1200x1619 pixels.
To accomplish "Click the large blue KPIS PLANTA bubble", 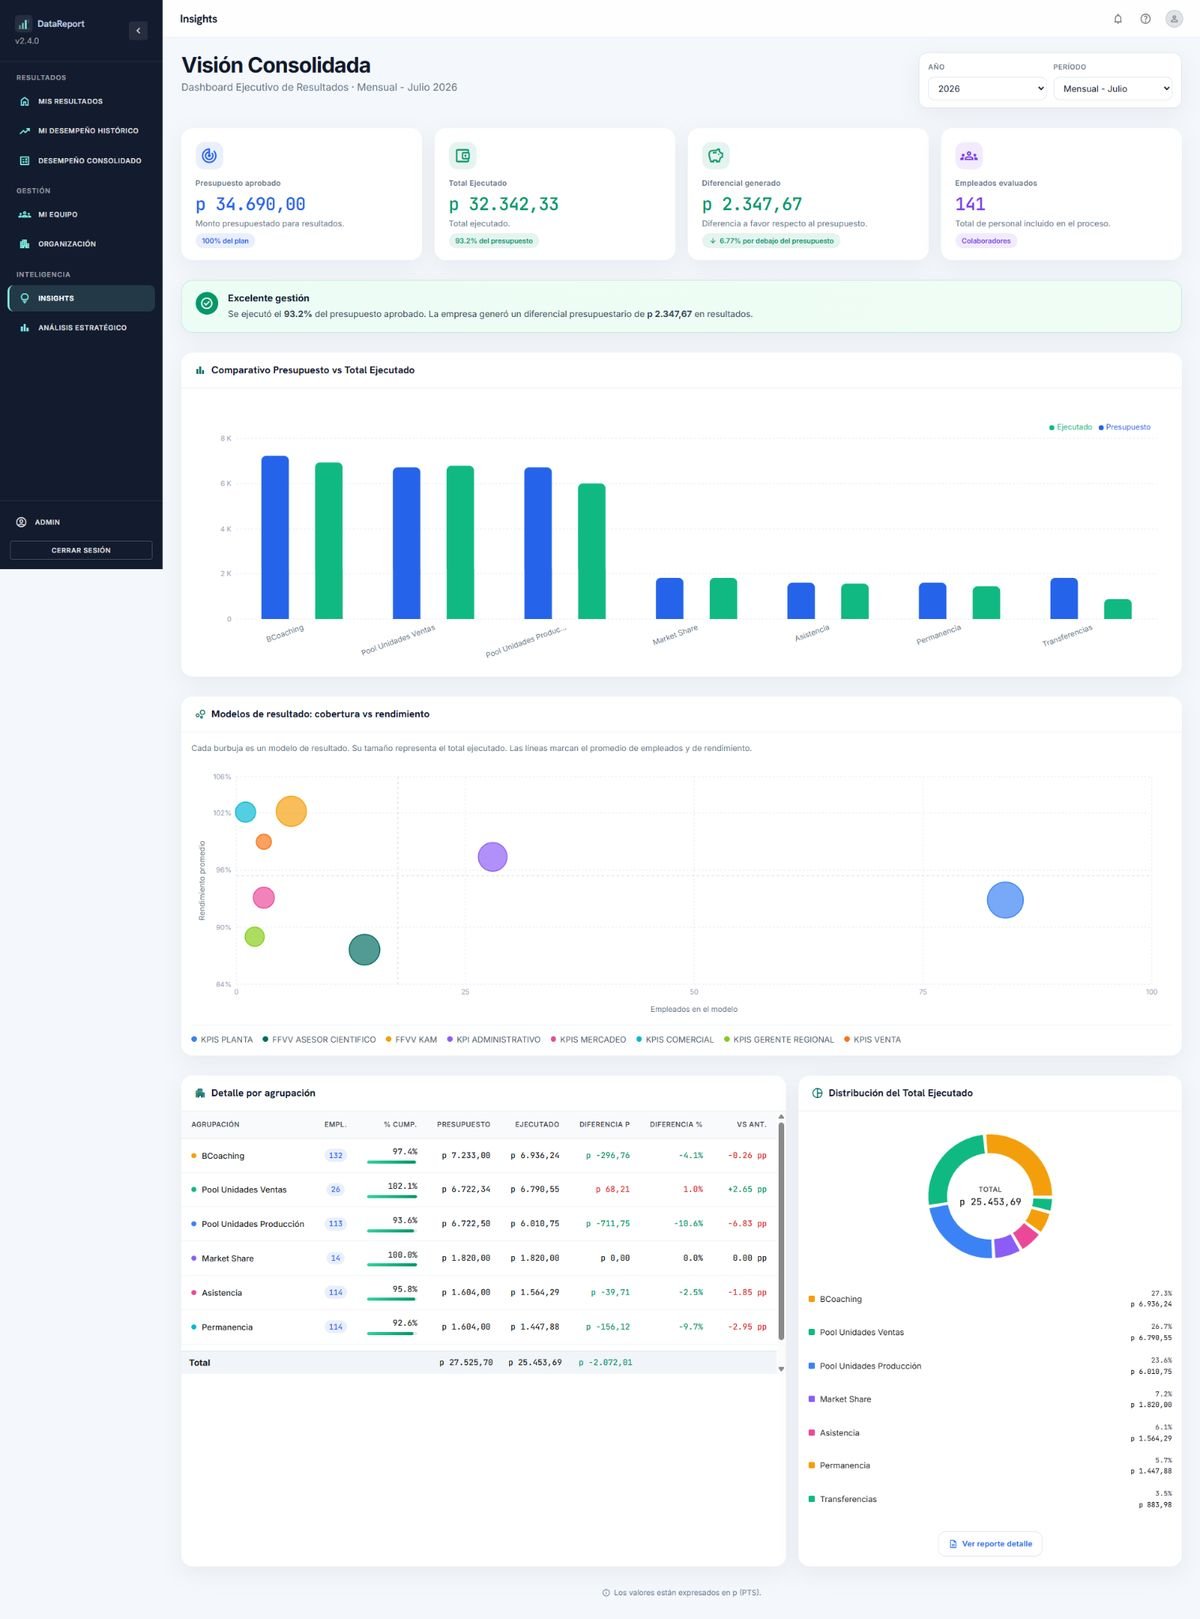I will tap(1005, 900).
